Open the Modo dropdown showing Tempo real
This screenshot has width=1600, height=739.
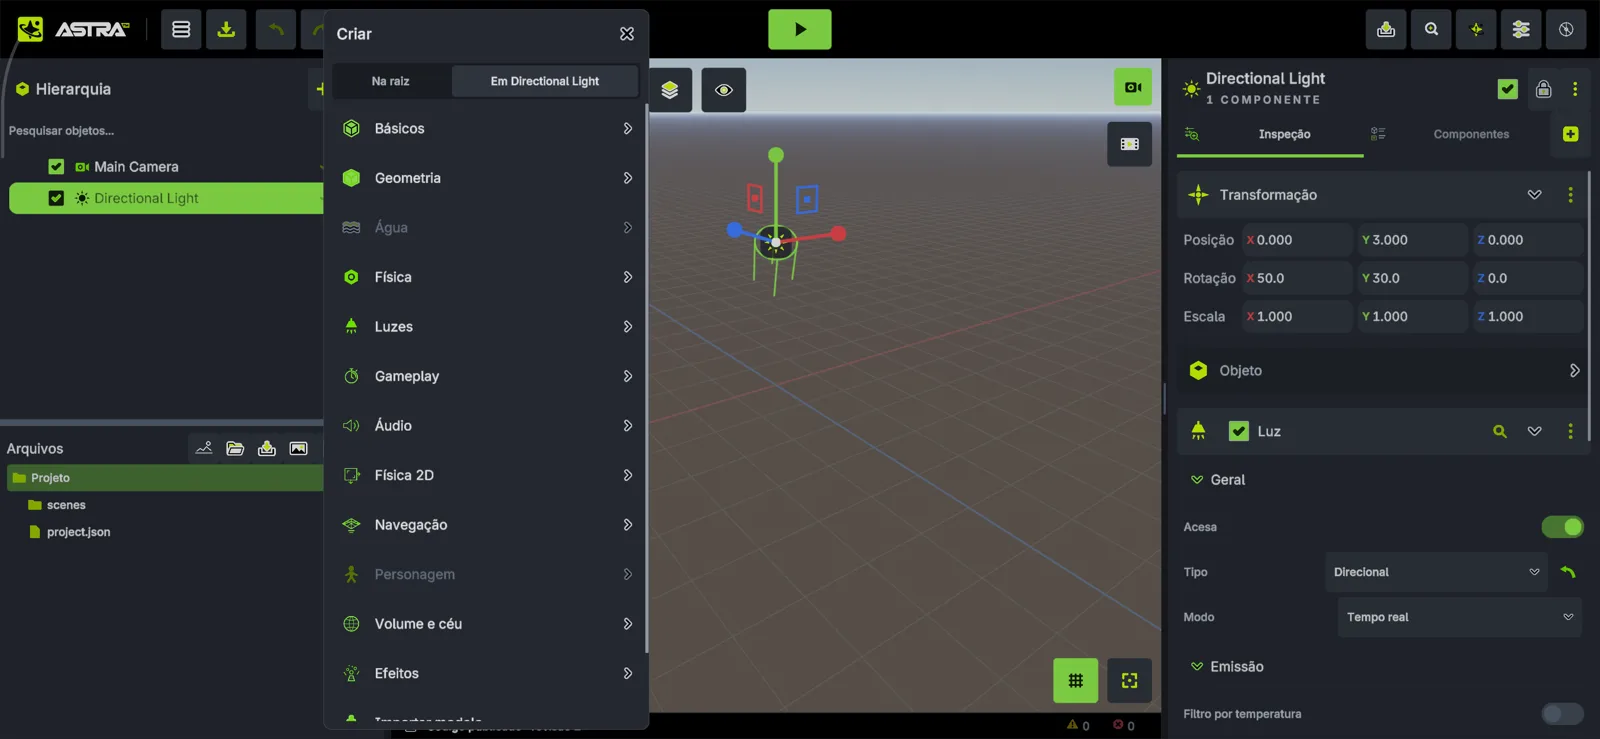point(1459,617)
